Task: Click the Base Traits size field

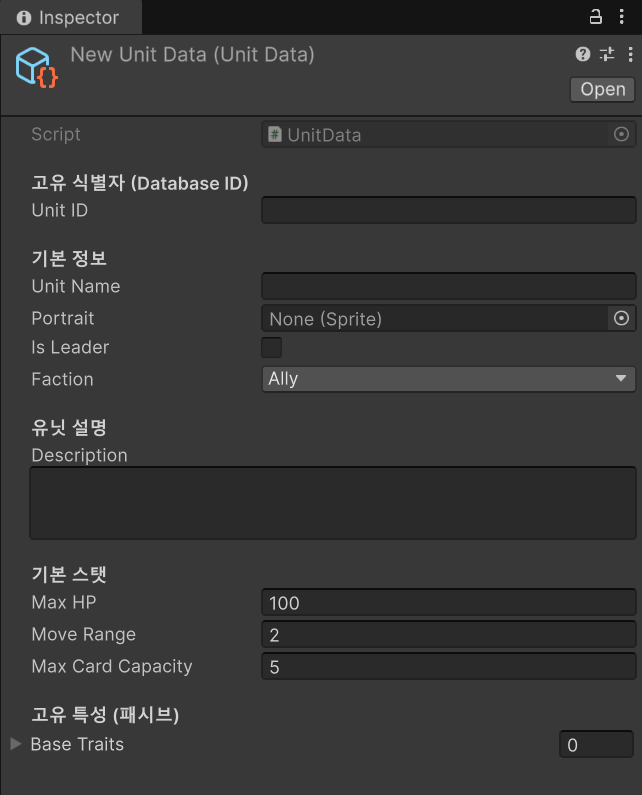Action: tap(596, 744)
